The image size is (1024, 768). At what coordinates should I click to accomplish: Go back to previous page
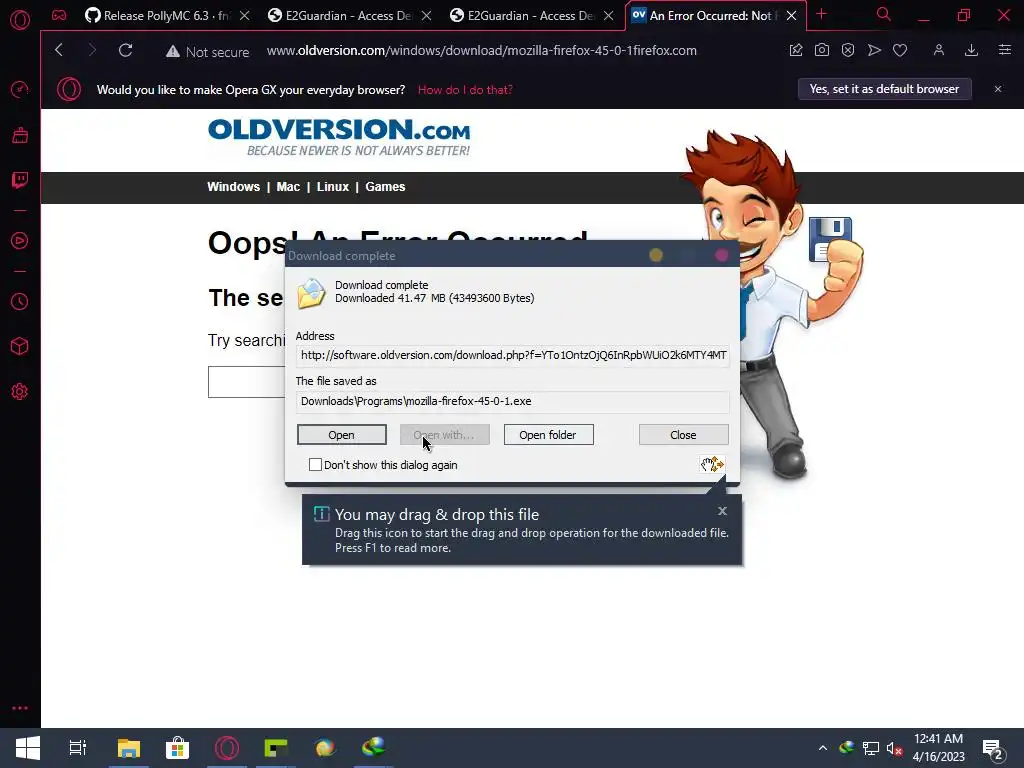click(59, 50)
